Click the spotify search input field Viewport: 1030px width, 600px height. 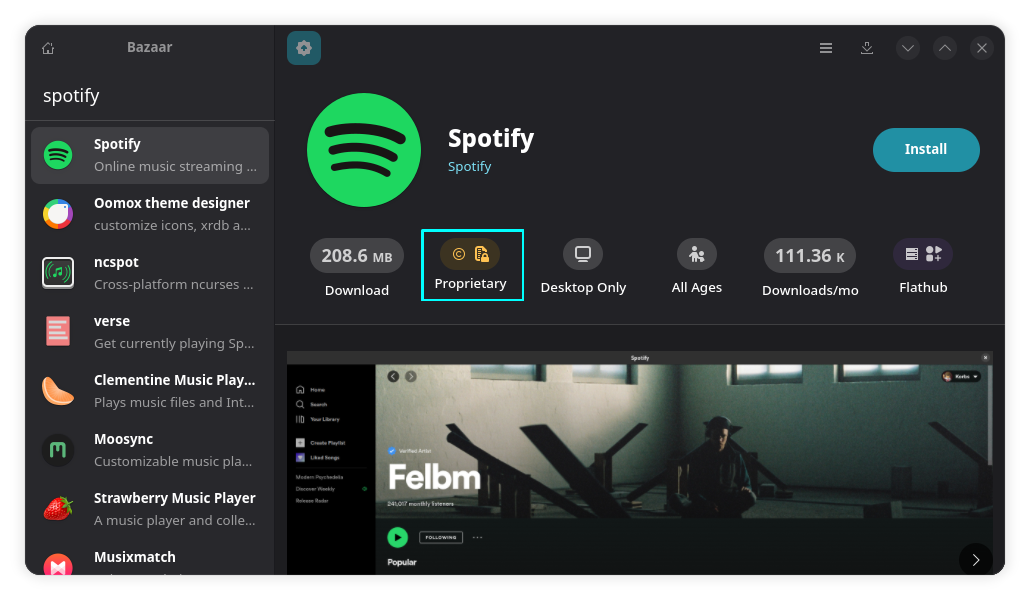pyautogui.click(x=148, y=95)
